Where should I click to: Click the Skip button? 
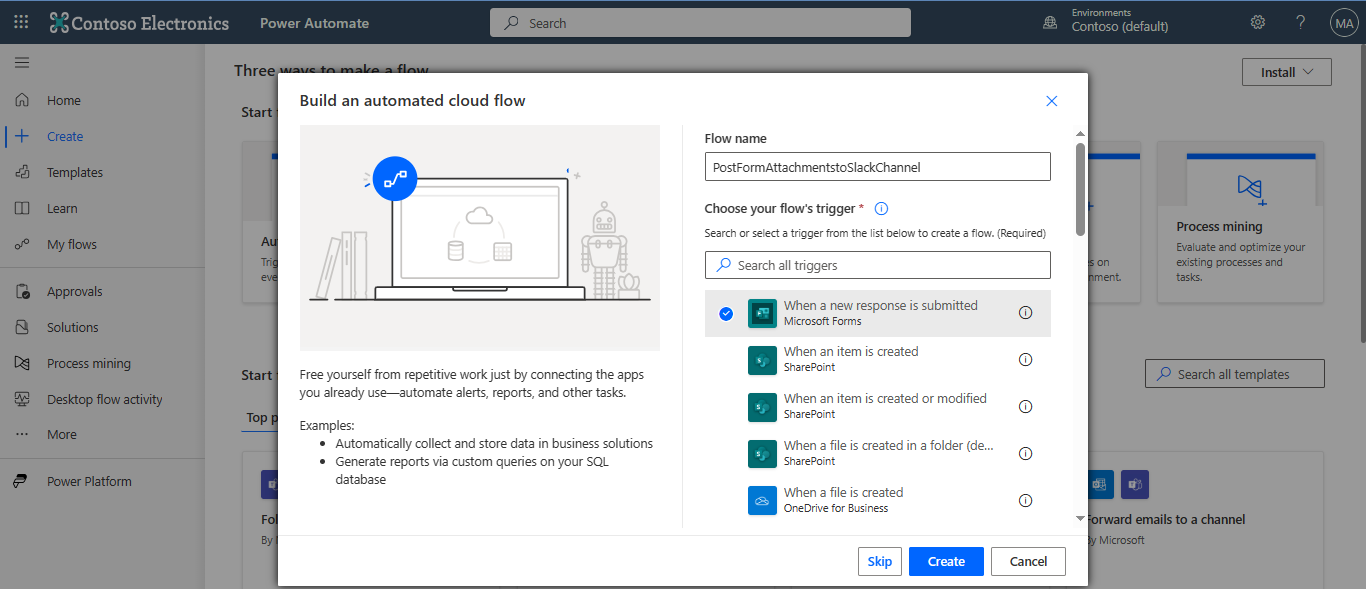(879, 561)
